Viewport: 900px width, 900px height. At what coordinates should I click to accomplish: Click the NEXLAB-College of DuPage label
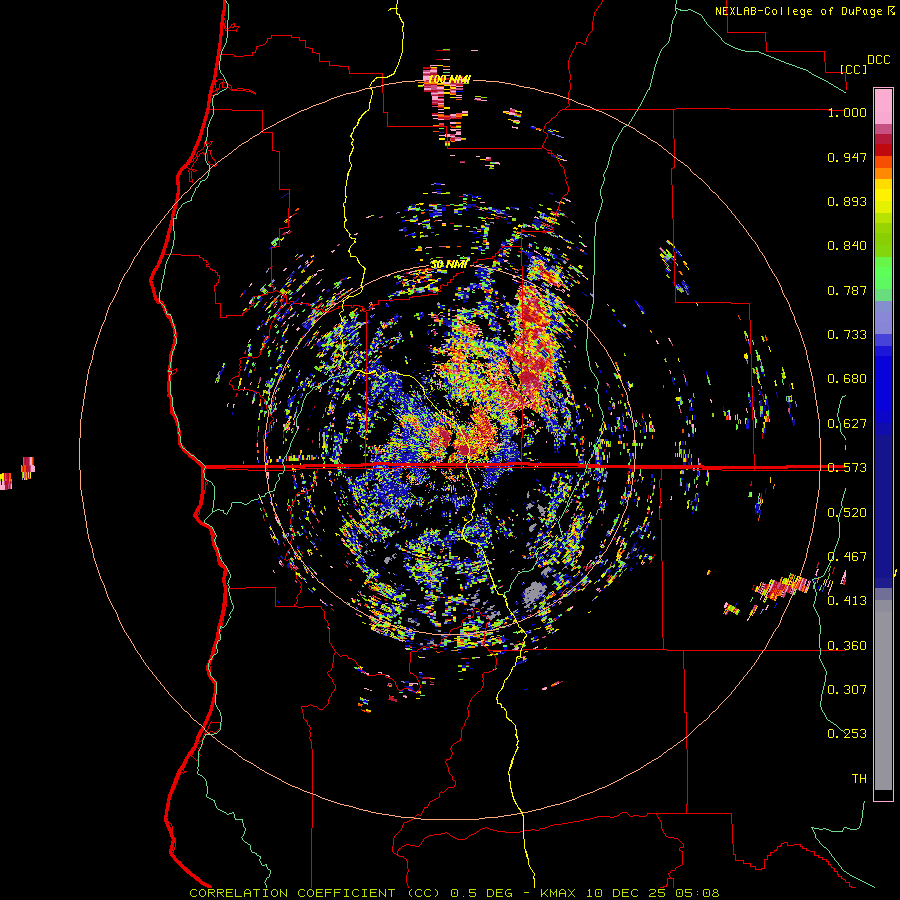[798, 11]
